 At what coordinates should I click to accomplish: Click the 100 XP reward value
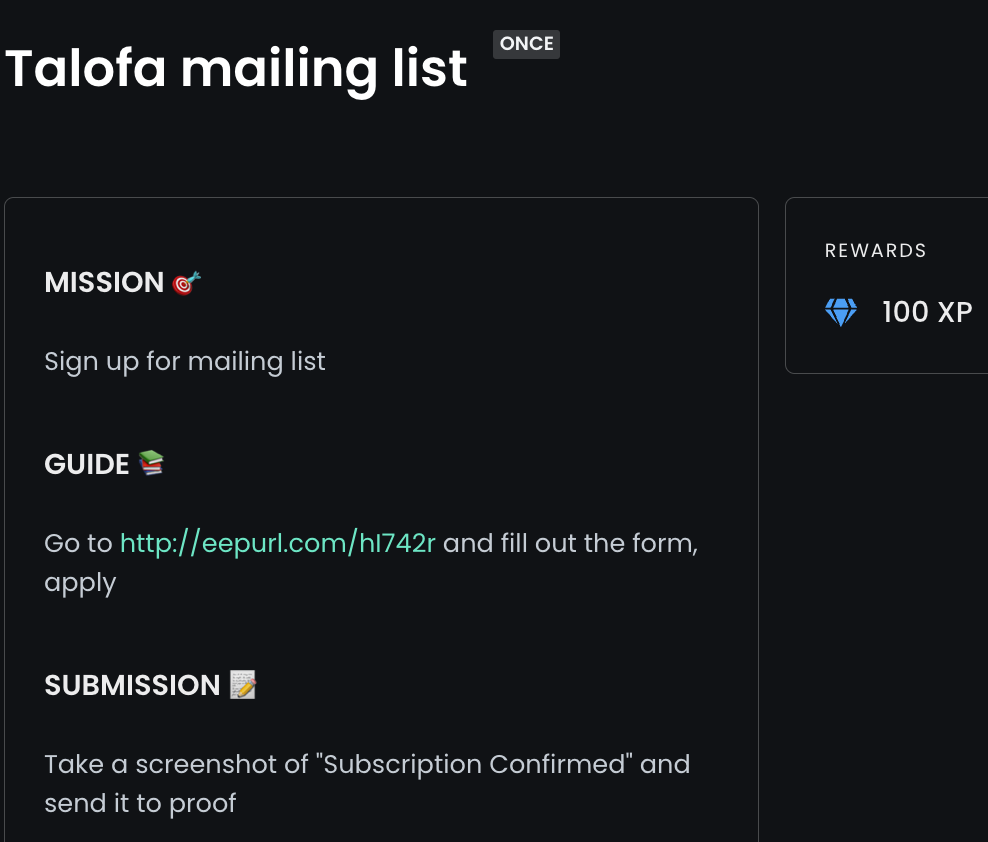tap(927, 312)
